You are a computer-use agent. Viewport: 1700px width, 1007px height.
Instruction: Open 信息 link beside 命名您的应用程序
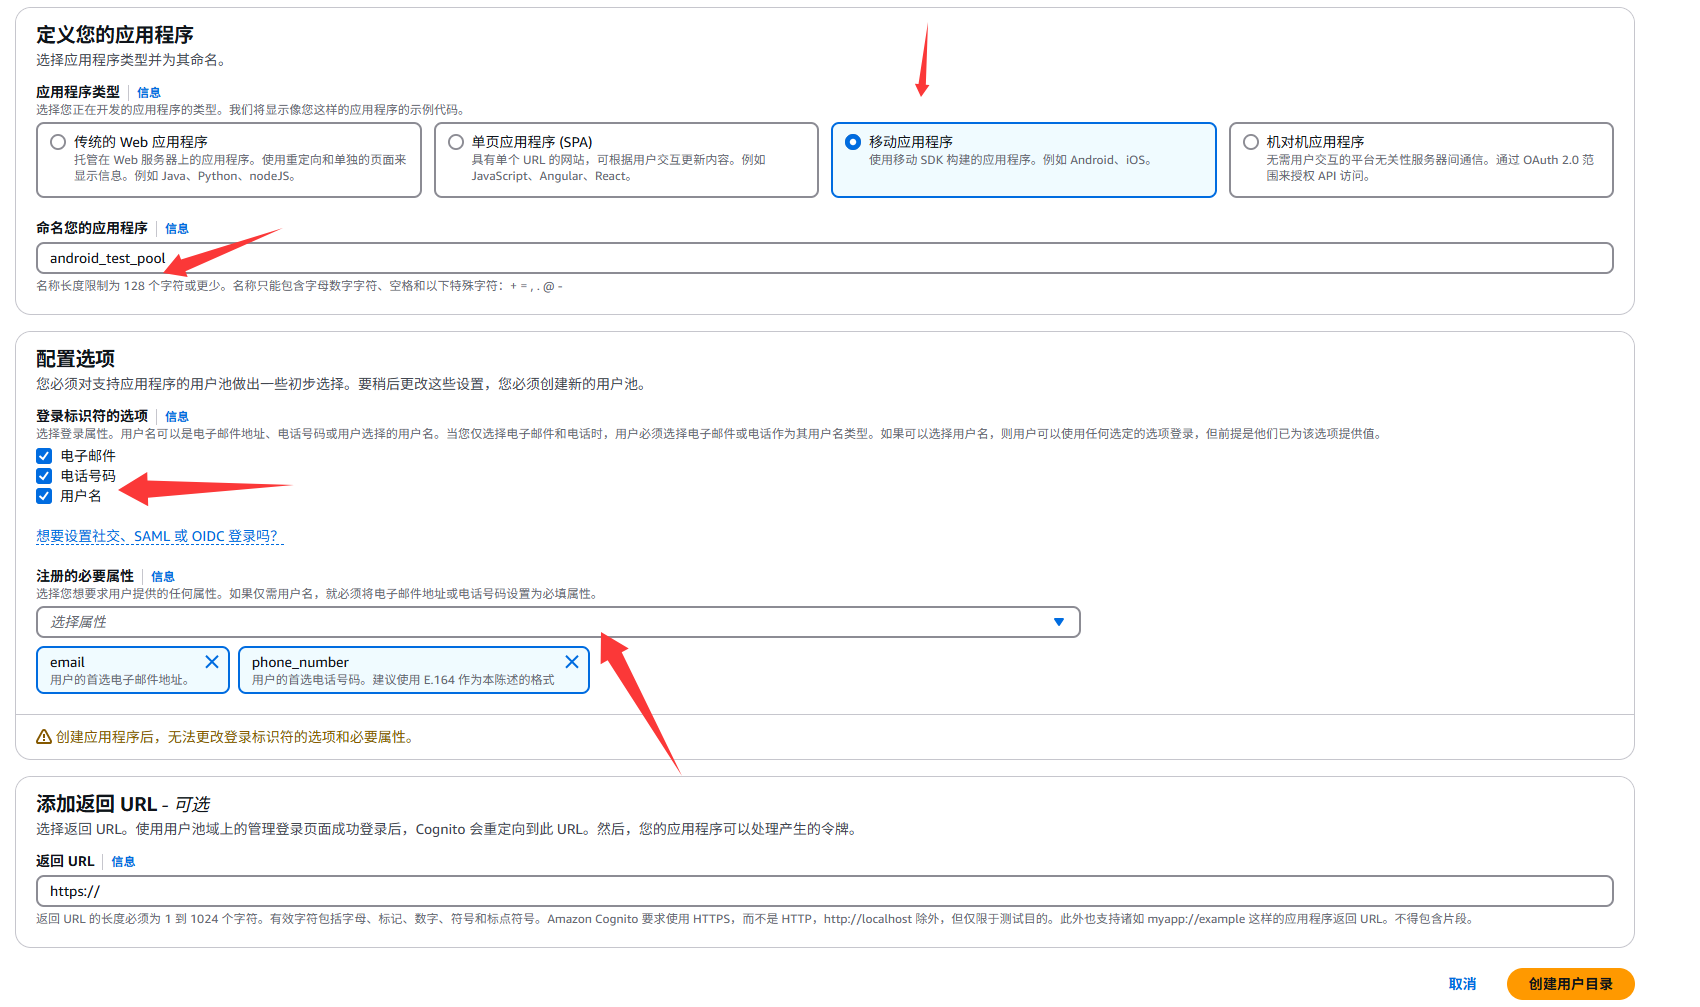pyautogui.click(x=177, y=229)
